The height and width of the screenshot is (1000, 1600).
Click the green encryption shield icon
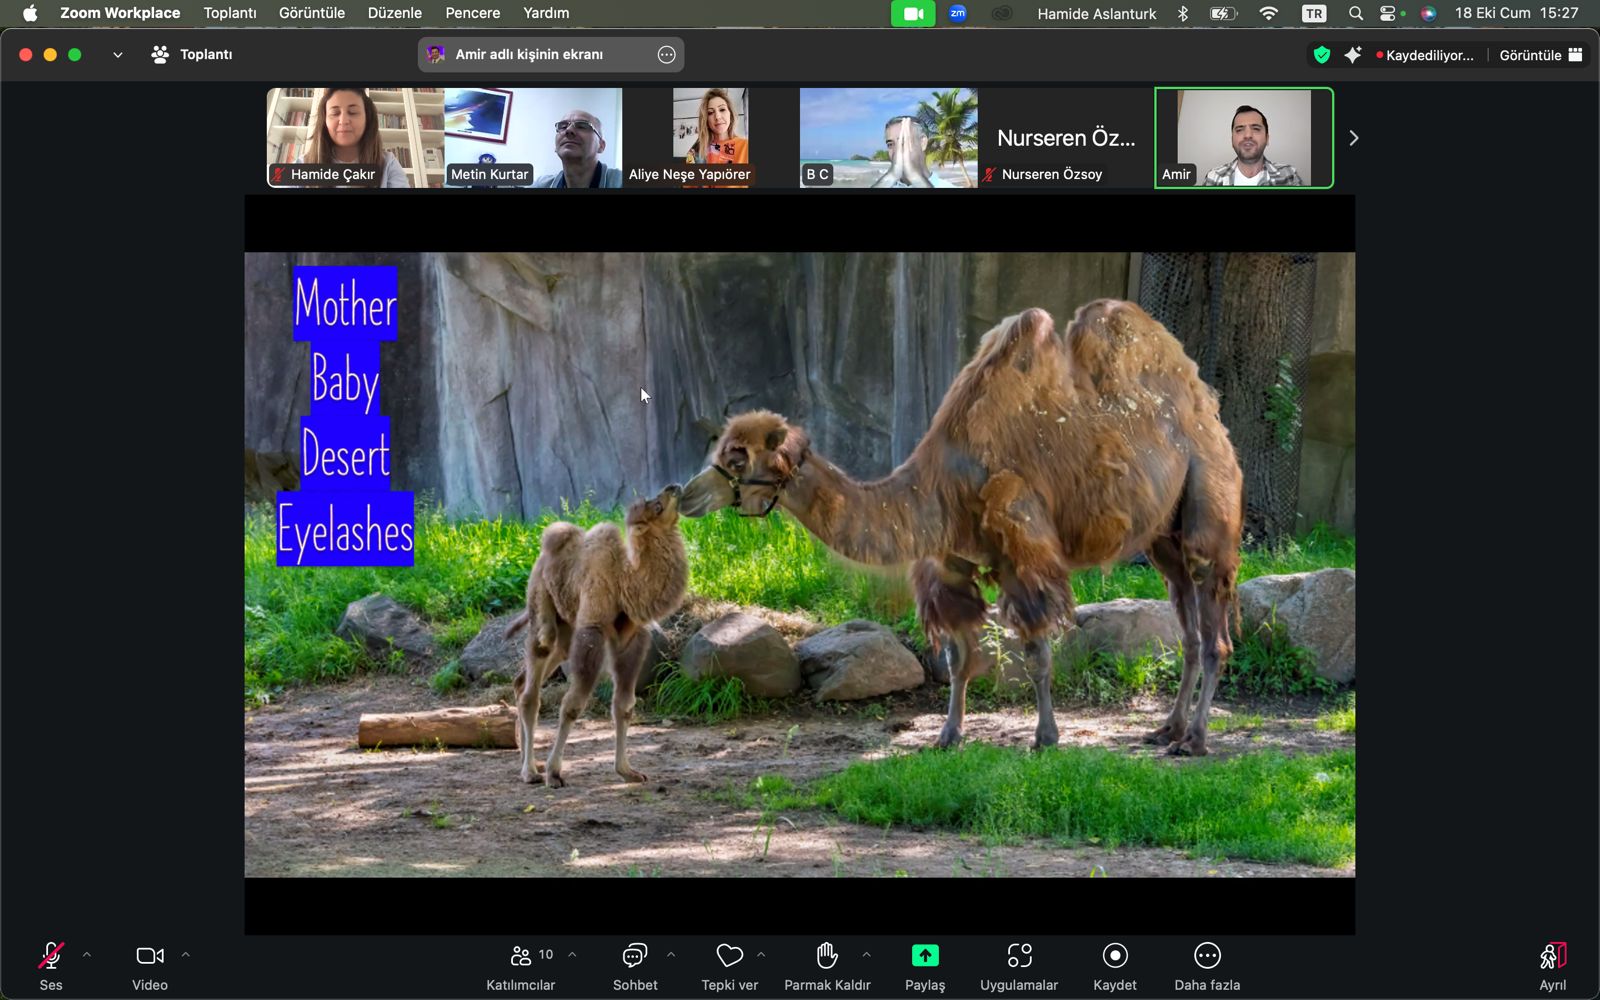1322,55
